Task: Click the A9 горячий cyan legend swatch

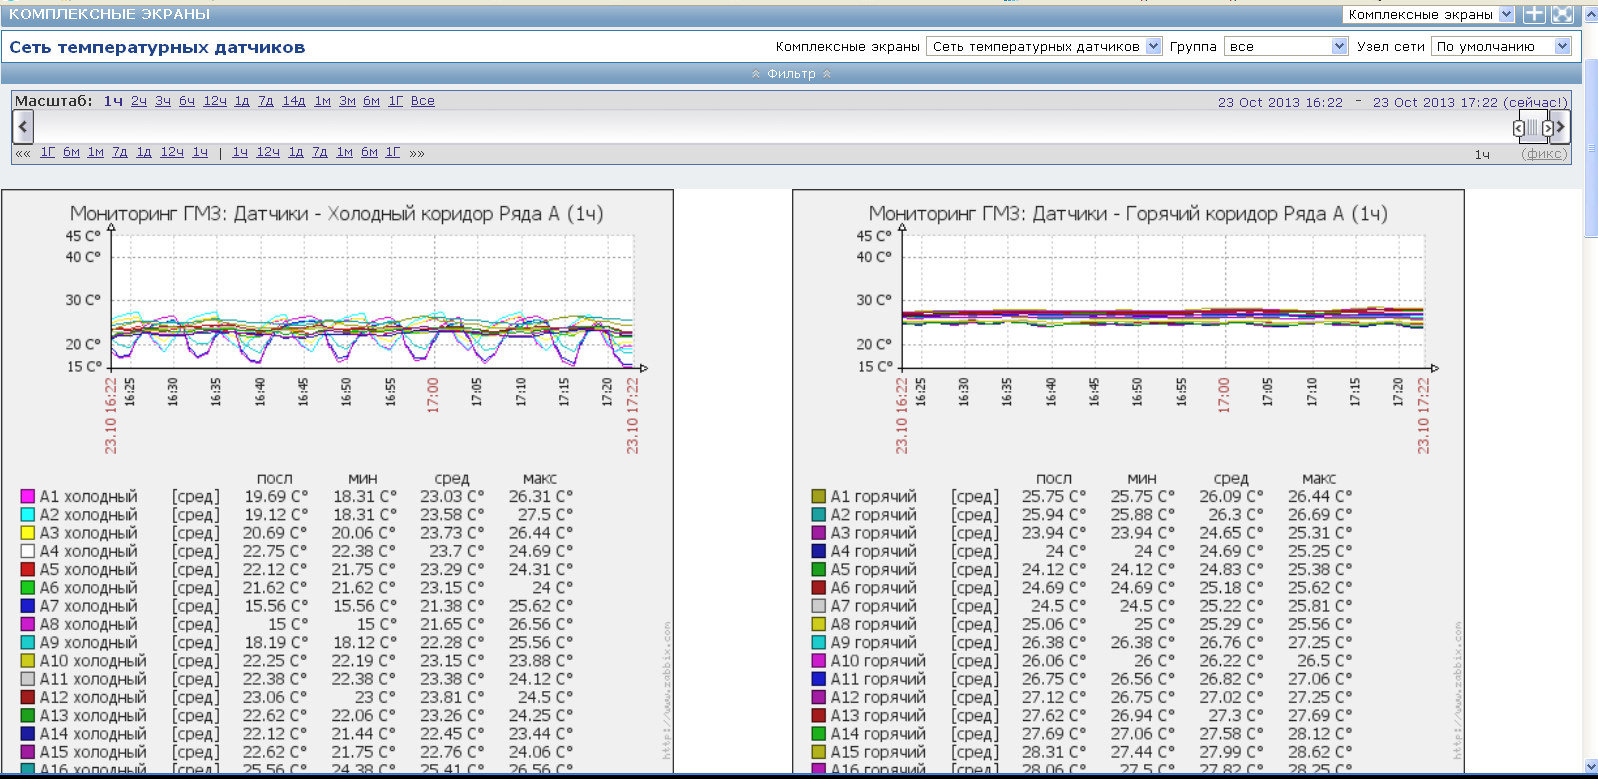Action: [819, 642]
